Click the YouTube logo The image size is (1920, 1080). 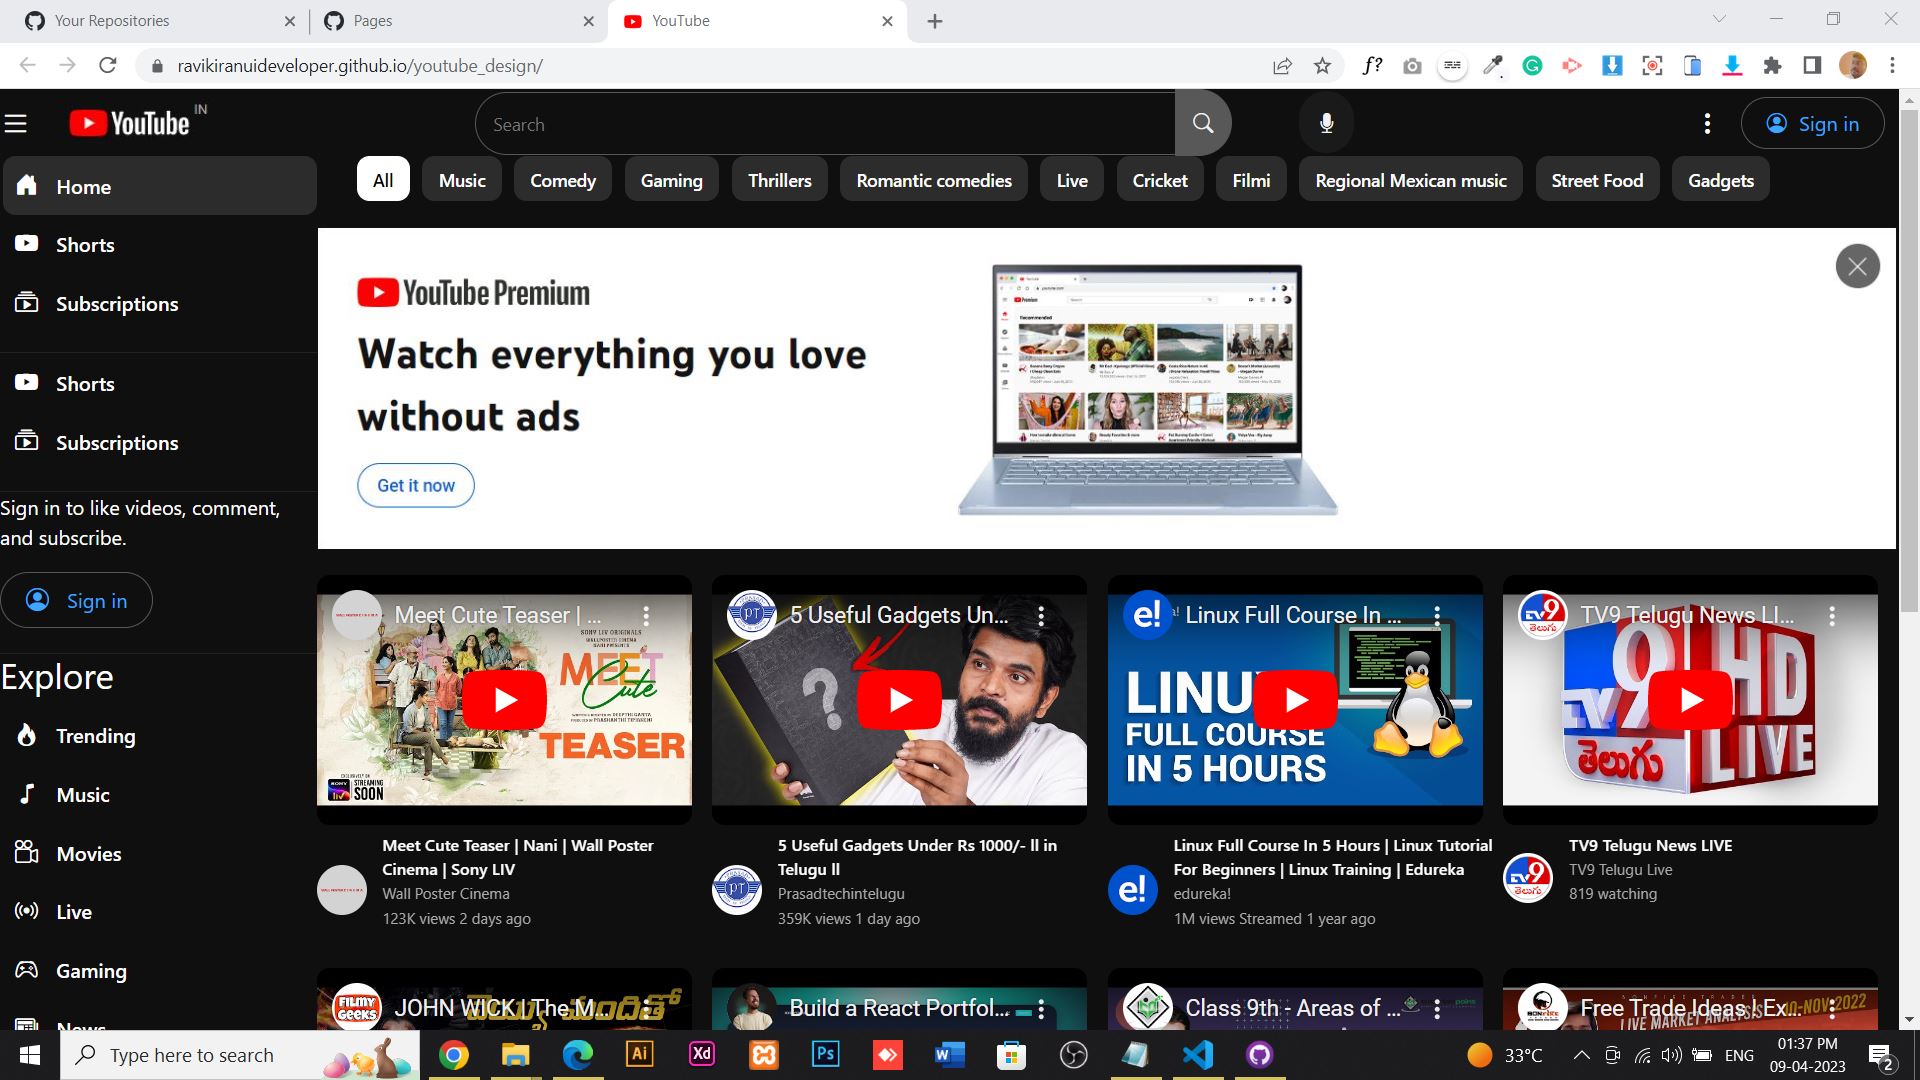pos(129,123)
